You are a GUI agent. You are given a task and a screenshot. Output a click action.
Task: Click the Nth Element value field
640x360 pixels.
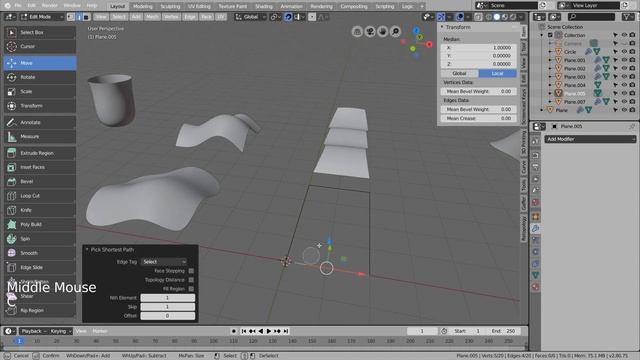coord(167,298)
